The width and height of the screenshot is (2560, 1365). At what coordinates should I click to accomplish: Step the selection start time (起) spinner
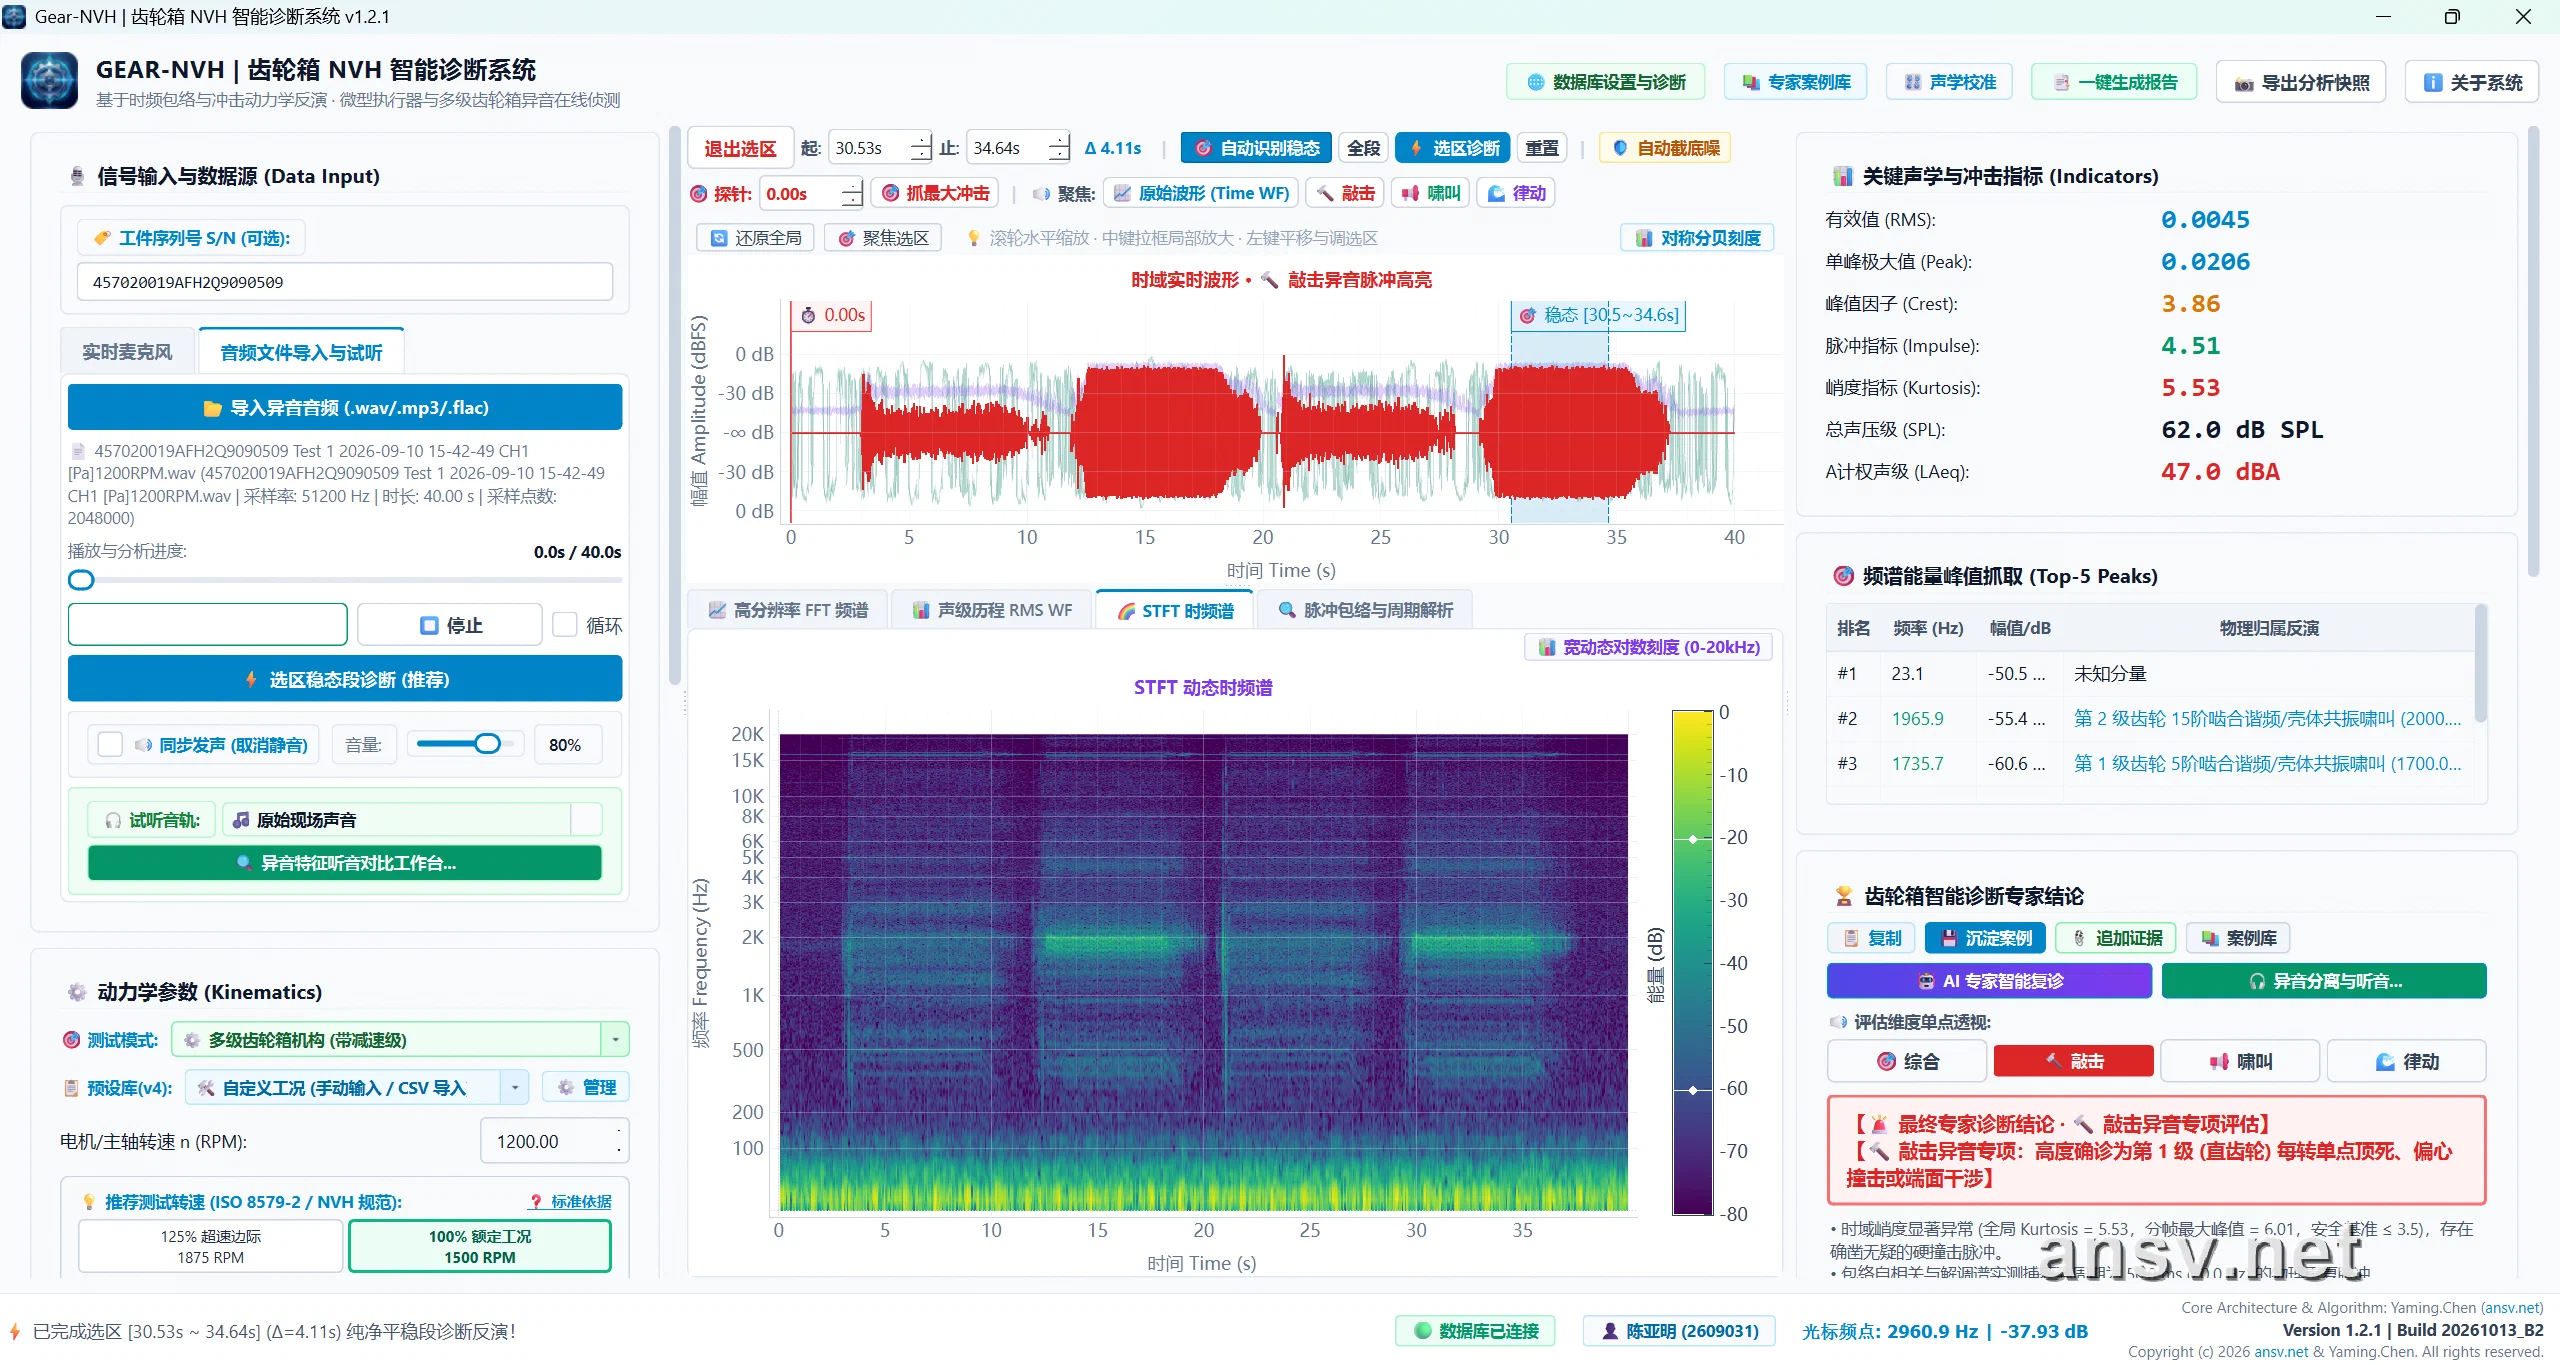920,148
